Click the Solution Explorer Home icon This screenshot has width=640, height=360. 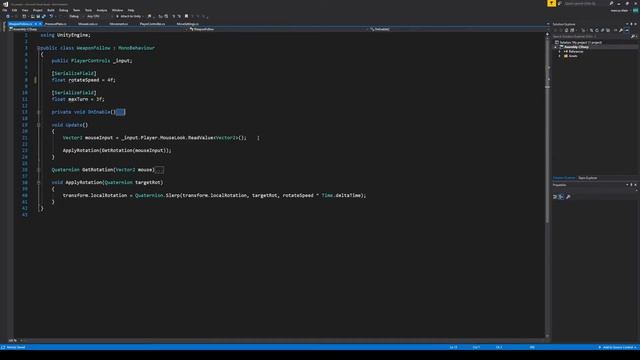pos(567,30)
